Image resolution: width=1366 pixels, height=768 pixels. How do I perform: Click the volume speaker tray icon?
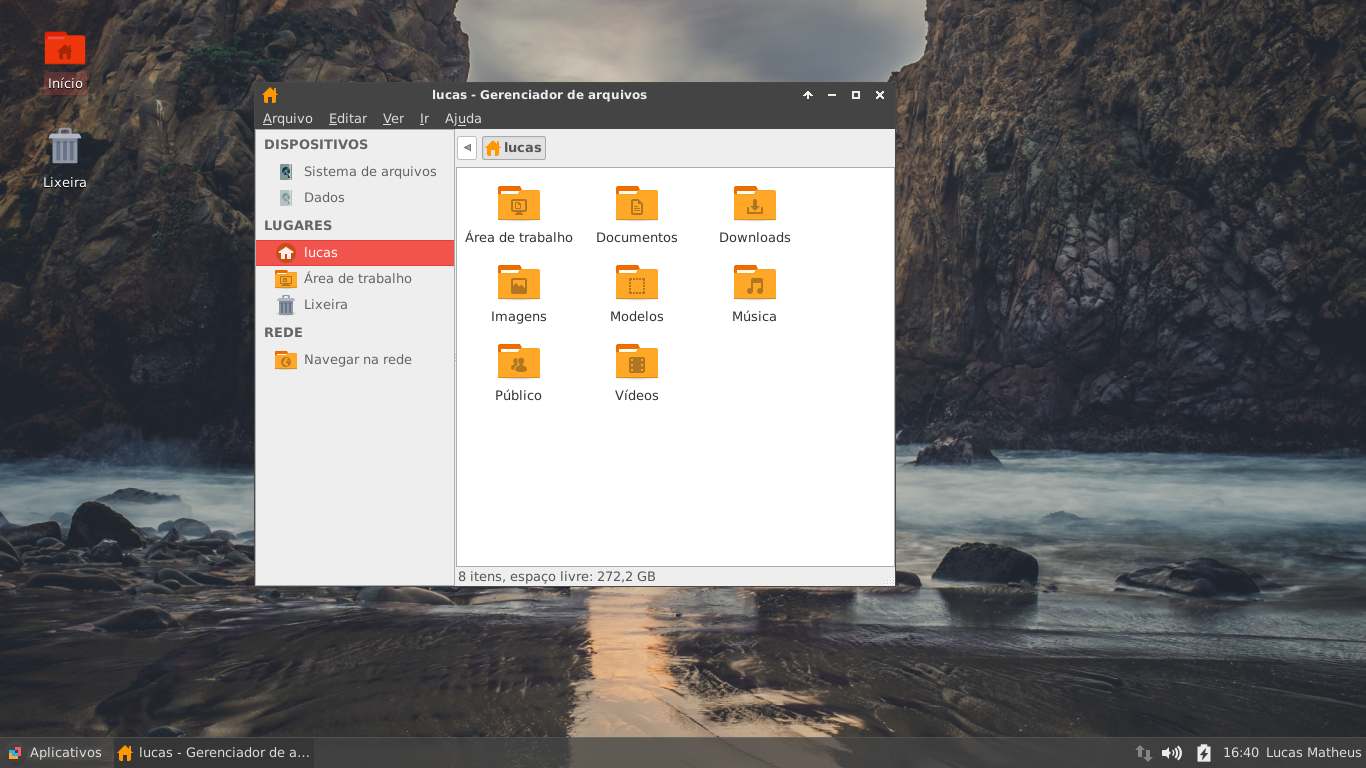(1172, 753)
